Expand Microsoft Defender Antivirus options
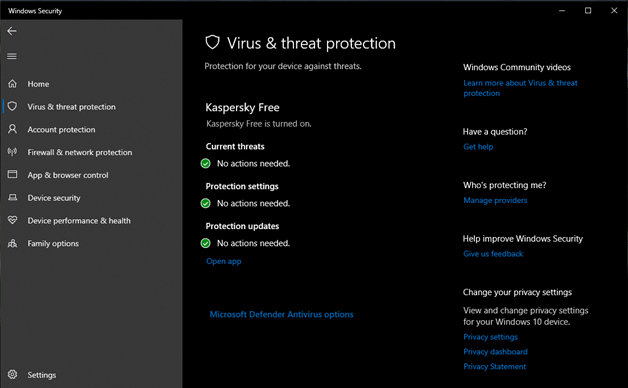 coord(281,314)
